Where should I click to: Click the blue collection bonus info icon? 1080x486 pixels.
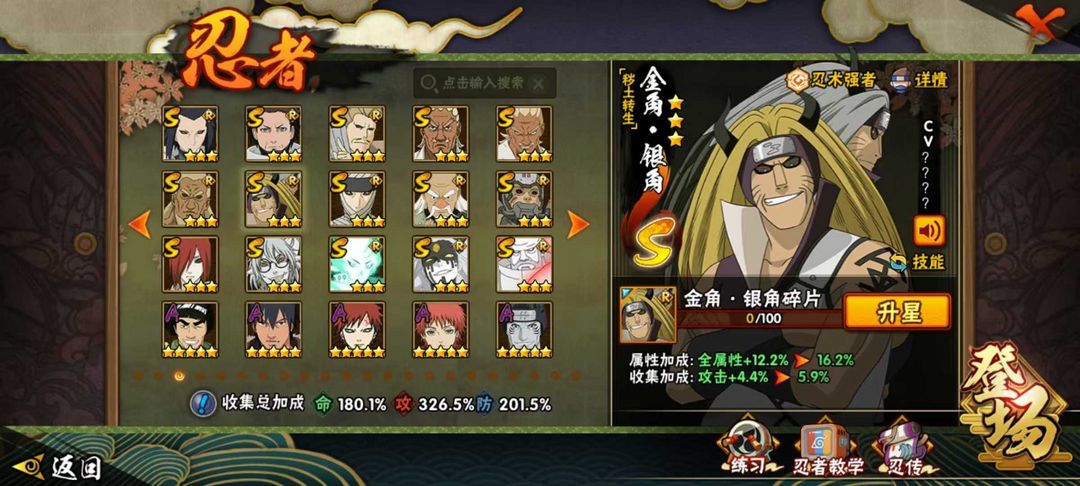[x=202, y=403]
